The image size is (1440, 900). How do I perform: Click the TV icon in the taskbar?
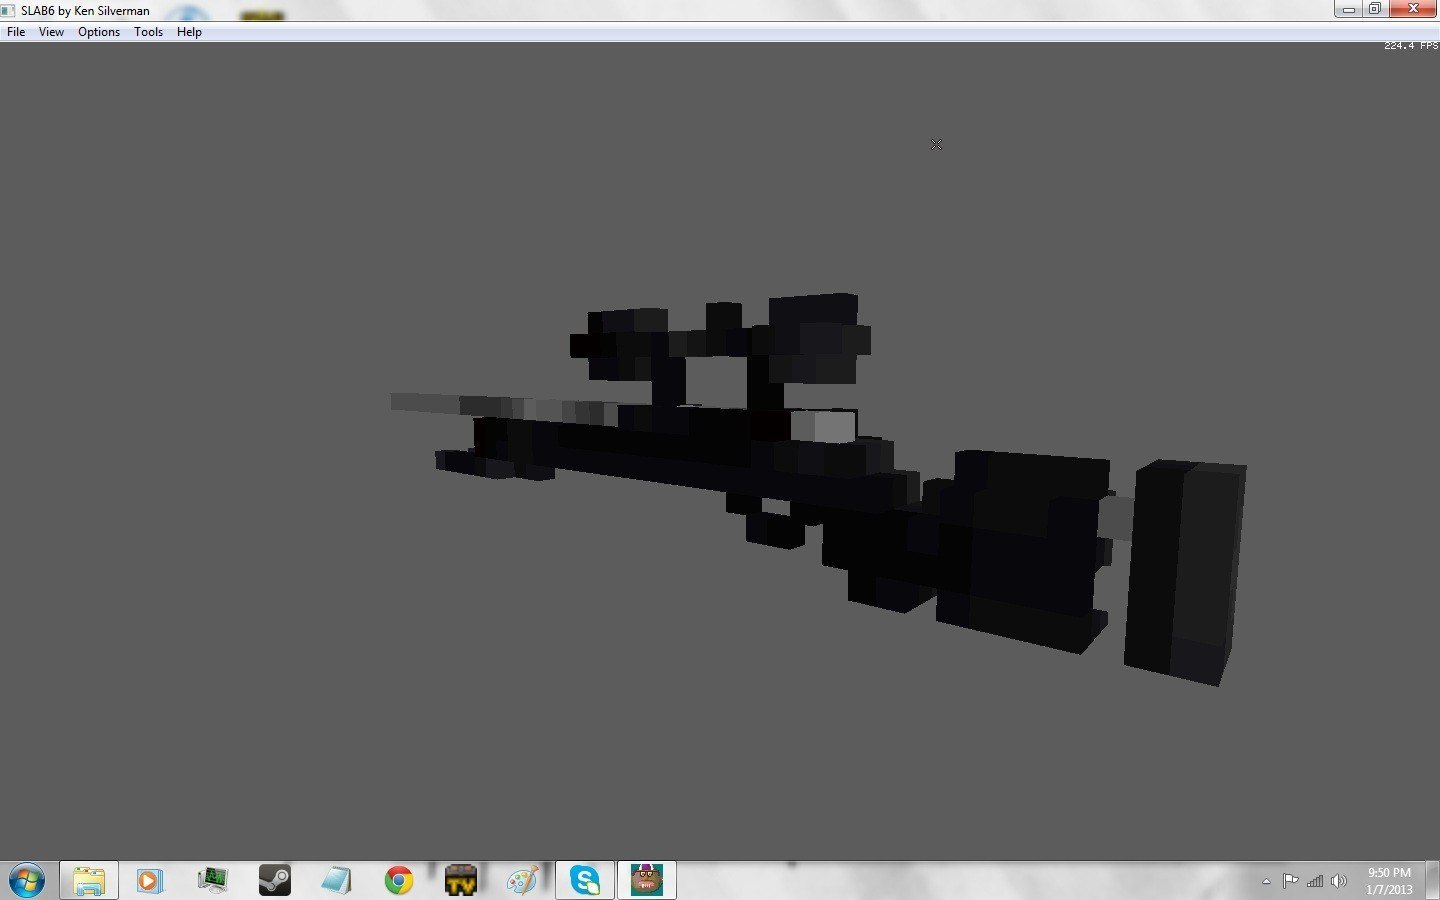[461, 880]
